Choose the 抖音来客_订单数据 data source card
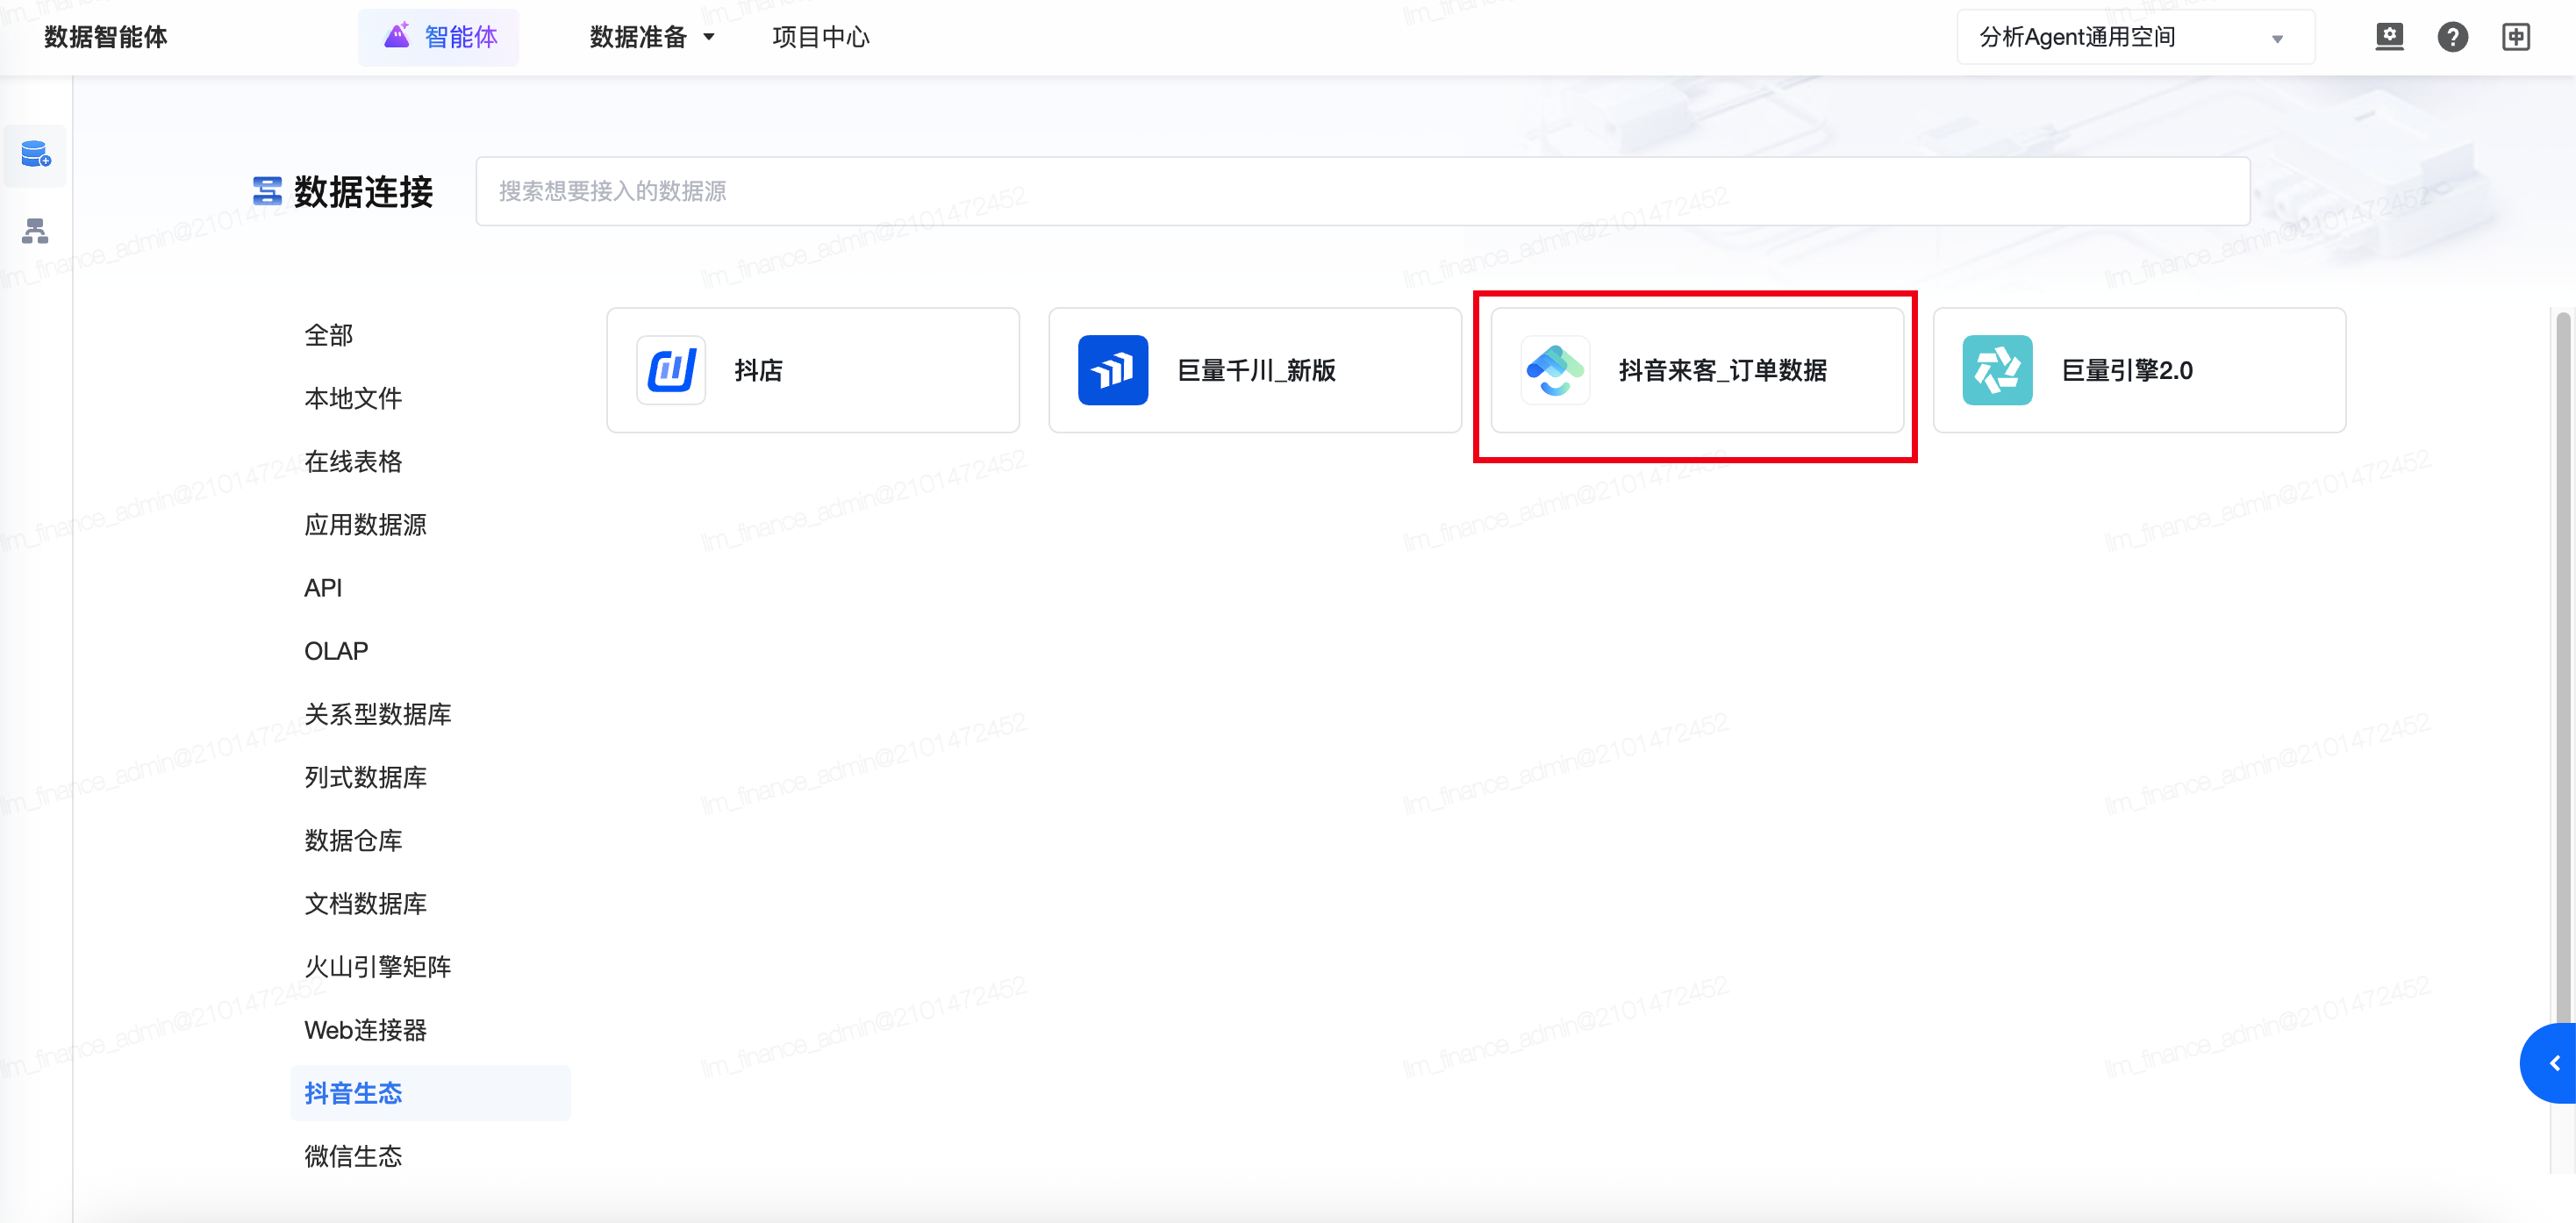 click(x=1697, y=370)
